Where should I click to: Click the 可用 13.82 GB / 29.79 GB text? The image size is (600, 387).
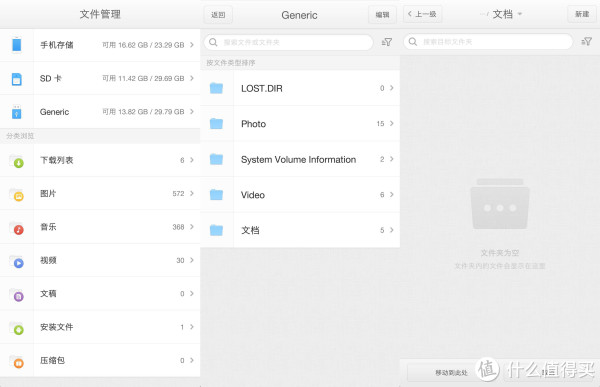(143, 112)
